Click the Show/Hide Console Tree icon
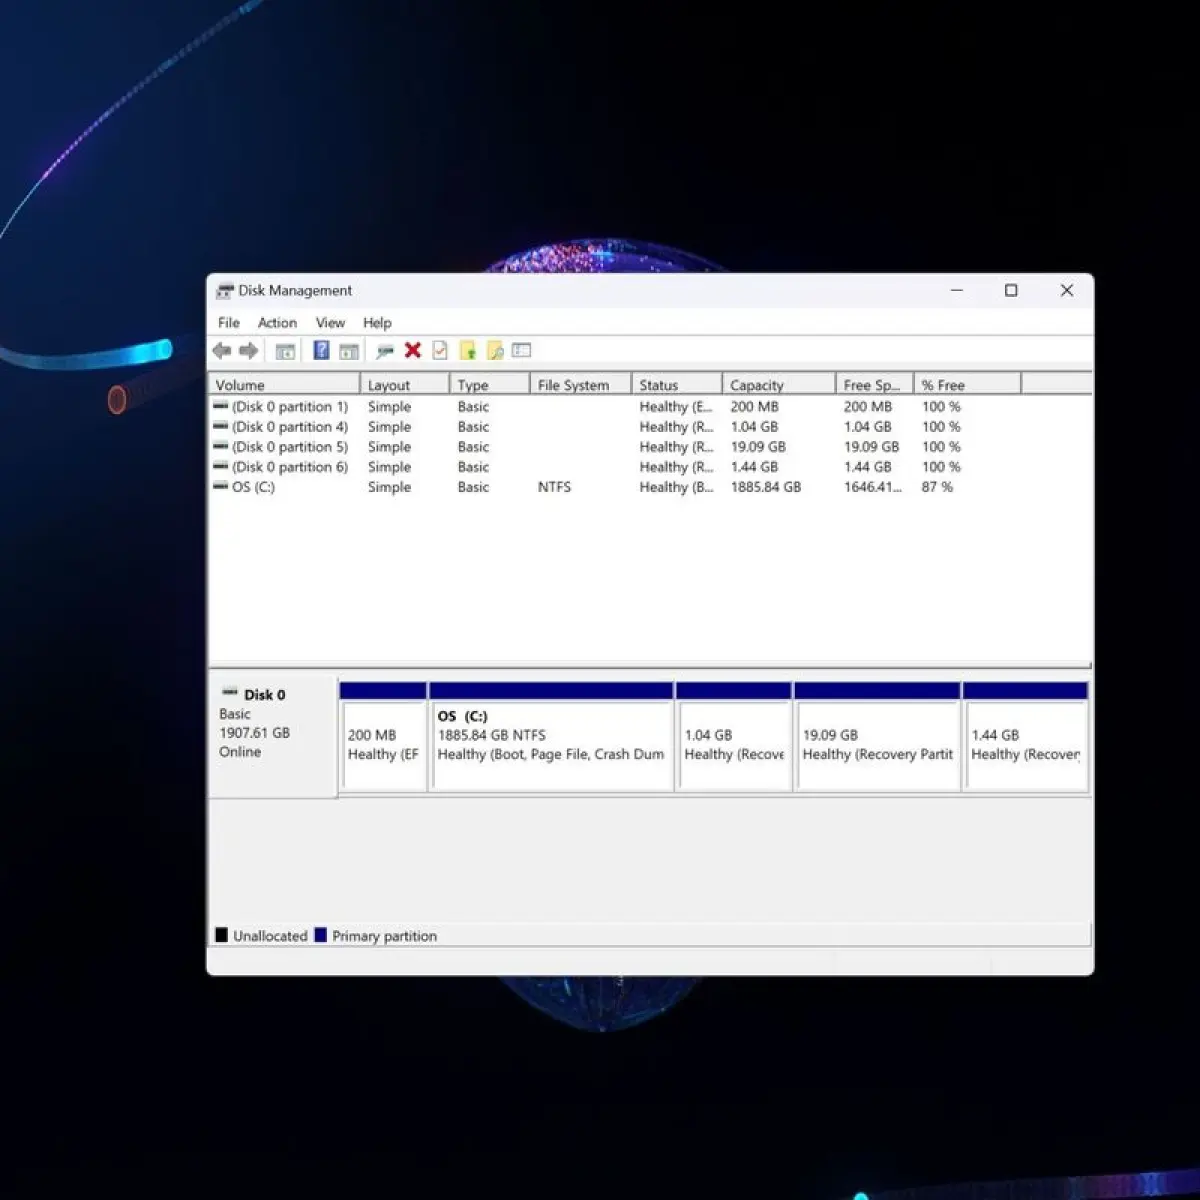The height and width of the screenshot is (1200, 1200). (285, 351)
